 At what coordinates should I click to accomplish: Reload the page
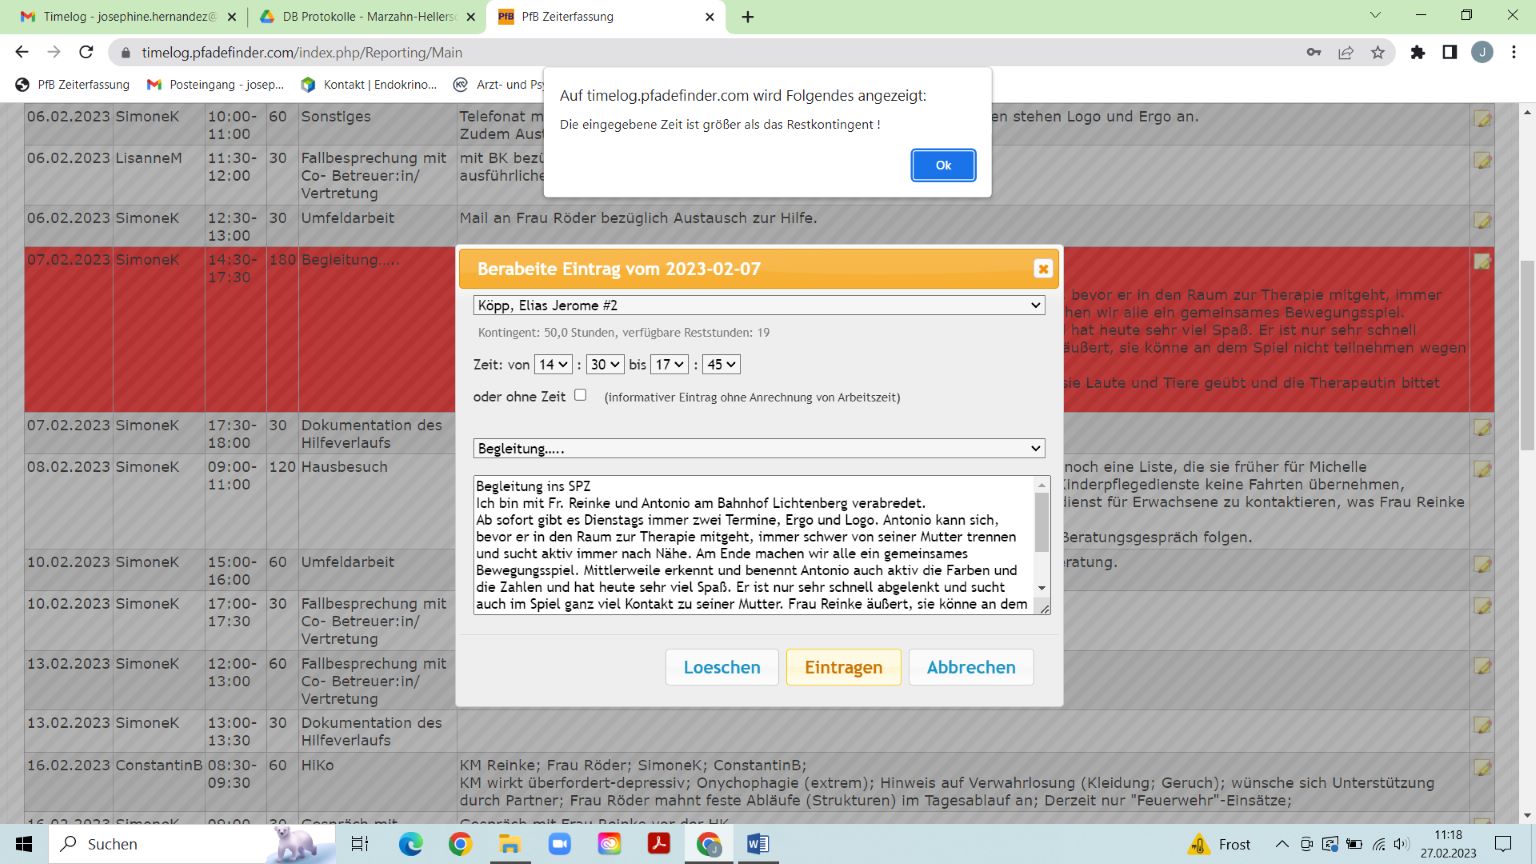point(86,53)
